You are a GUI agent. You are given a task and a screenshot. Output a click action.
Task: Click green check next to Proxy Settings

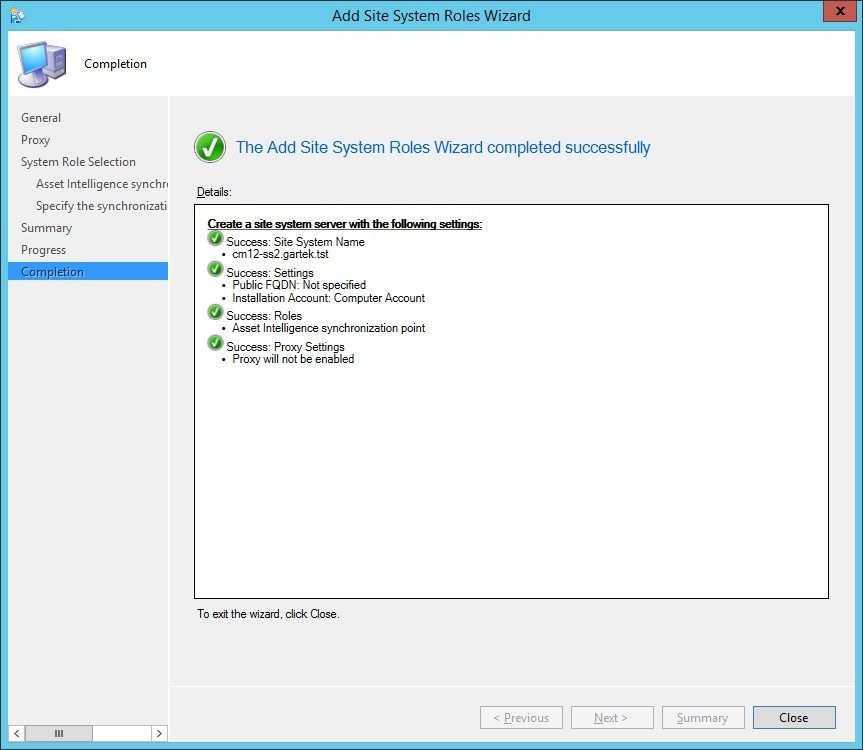pyautogui.click(x=215, y=343)
